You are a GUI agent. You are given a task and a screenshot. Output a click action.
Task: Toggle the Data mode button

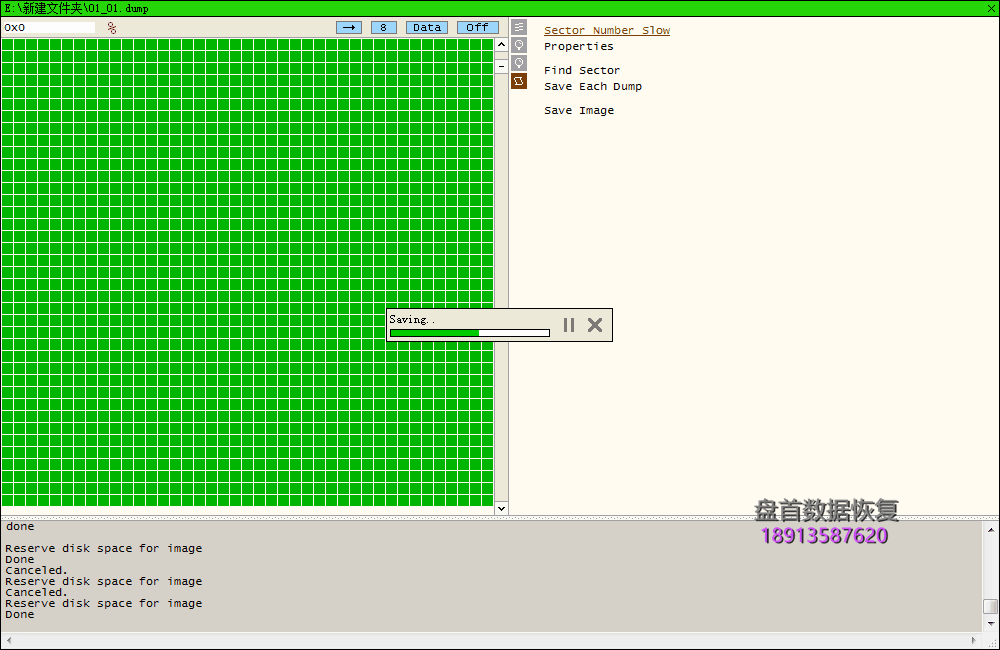coord(427,27)
